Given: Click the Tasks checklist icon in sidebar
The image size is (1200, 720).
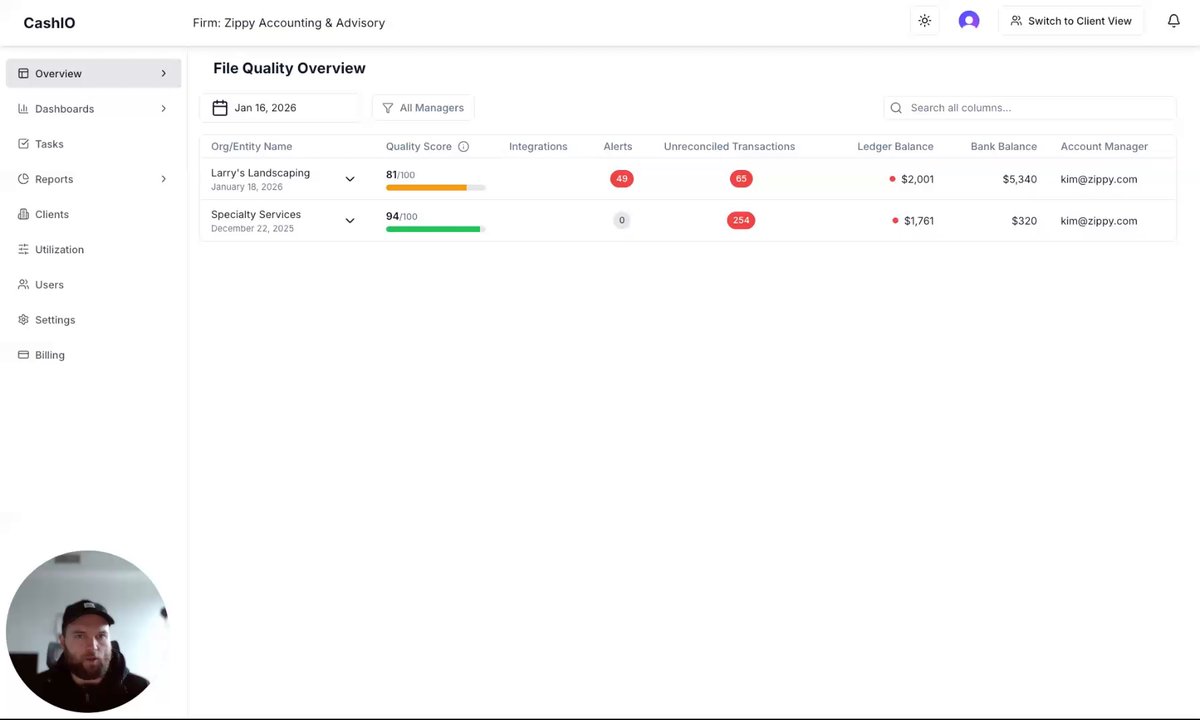Looking at the screenshot, I should [24, 144].
